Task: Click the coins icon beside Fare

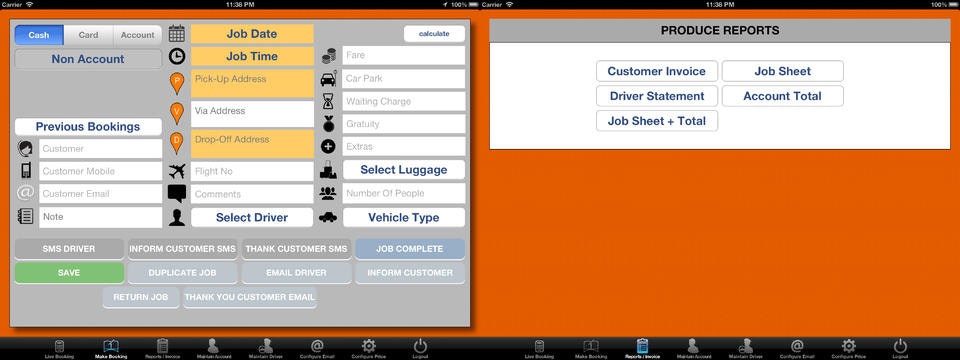Action: (329, 56)
